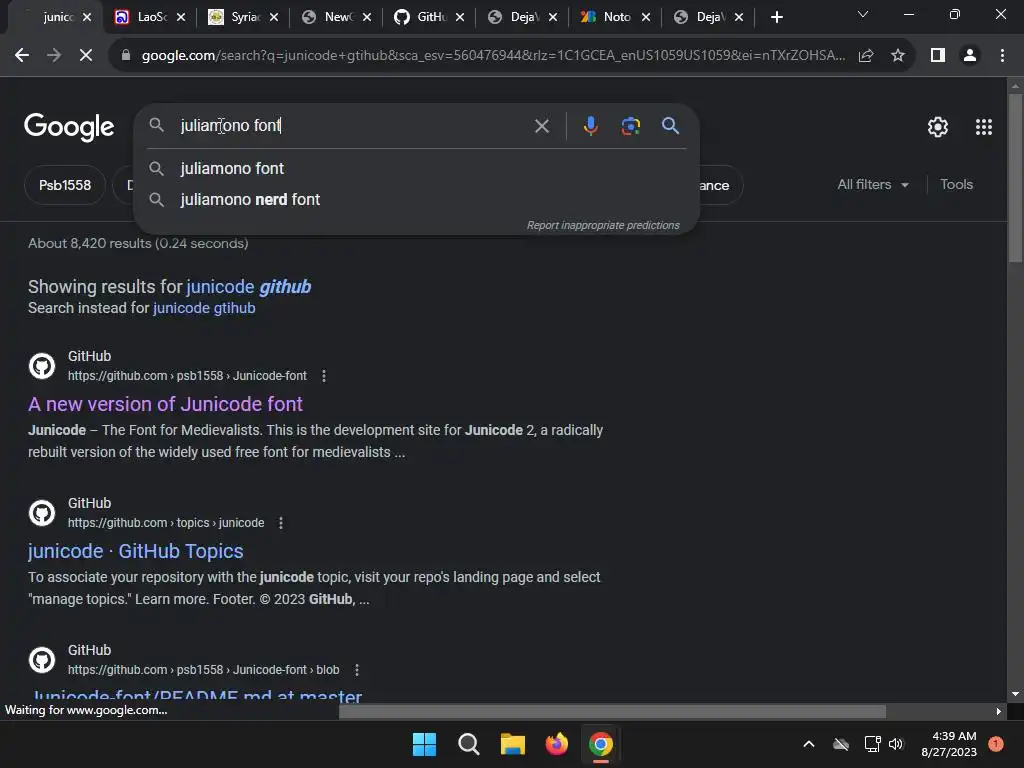The width and height of the screenshot is (1024, 768).
Task: Open options for Junicode-font blob result
Action: (x=357, y=669)
